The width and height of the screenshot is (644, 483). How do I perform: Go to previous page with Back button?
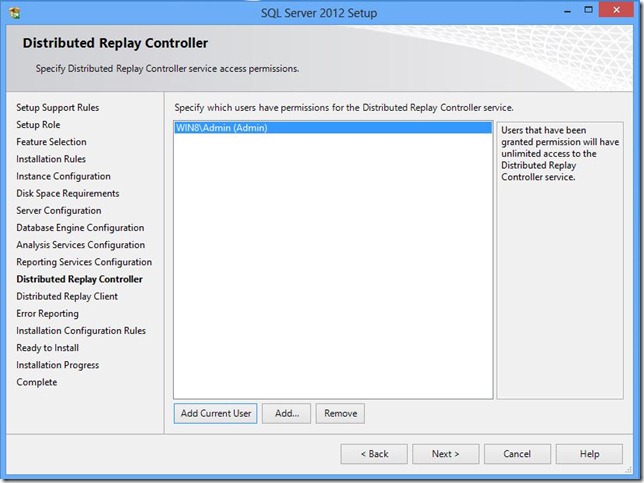(374, 454)
